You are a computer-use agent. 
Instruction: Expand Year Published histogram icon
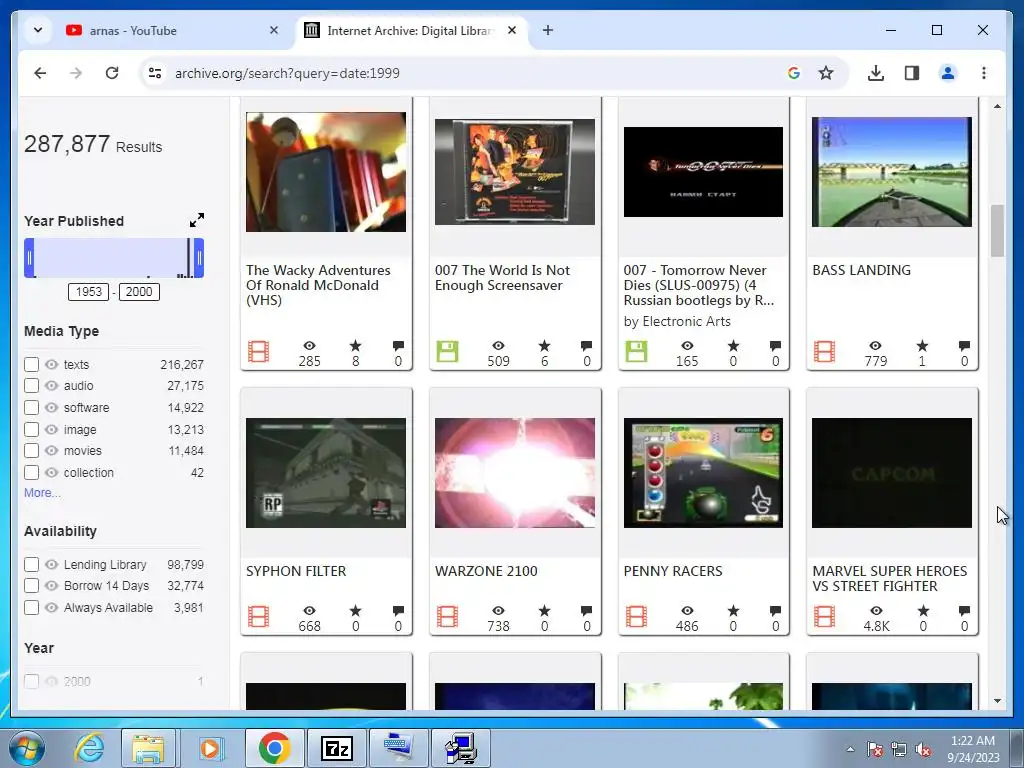197,220
